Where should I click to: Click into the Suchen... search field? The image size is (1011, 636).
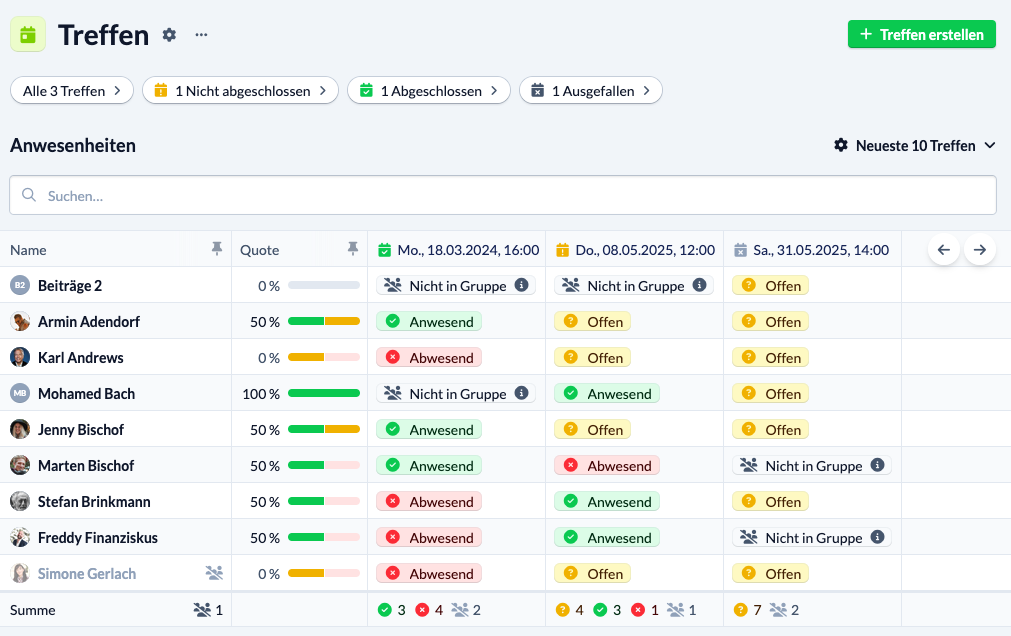click(x=503, y=195)
